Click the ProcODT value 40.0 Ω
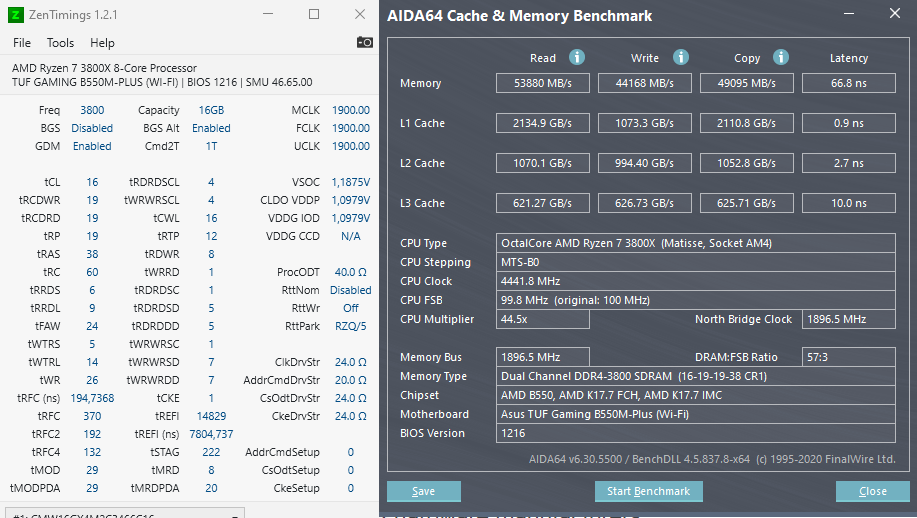 click(351, 272)
